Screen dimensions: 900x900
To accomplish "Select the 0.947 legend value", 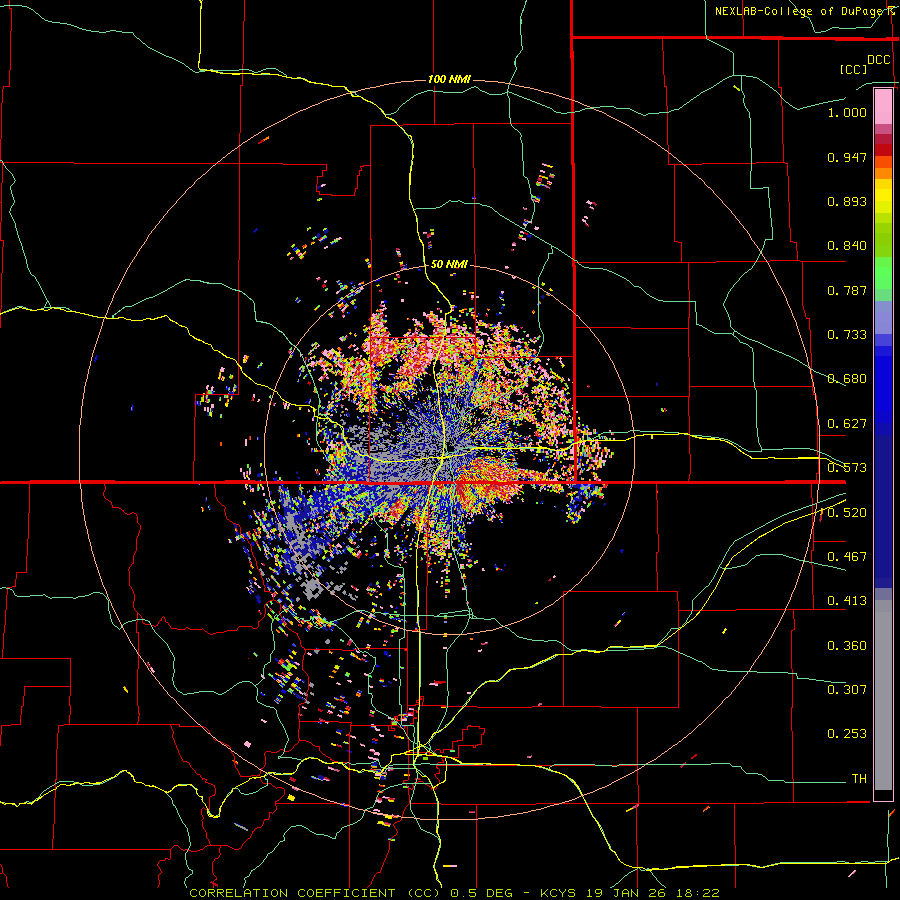I will [x=847, y=157].
